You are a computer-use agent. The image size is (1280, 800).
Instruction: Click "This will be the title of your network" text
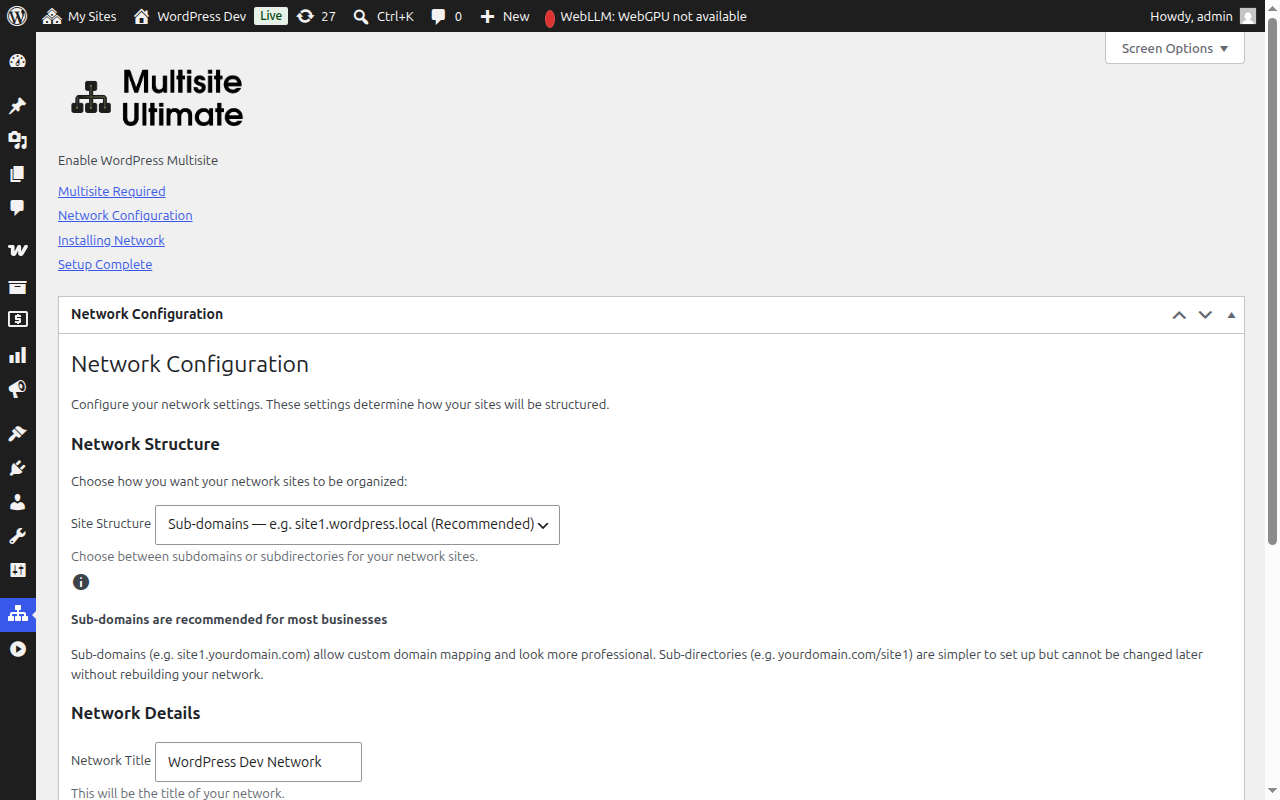(178, 793)
